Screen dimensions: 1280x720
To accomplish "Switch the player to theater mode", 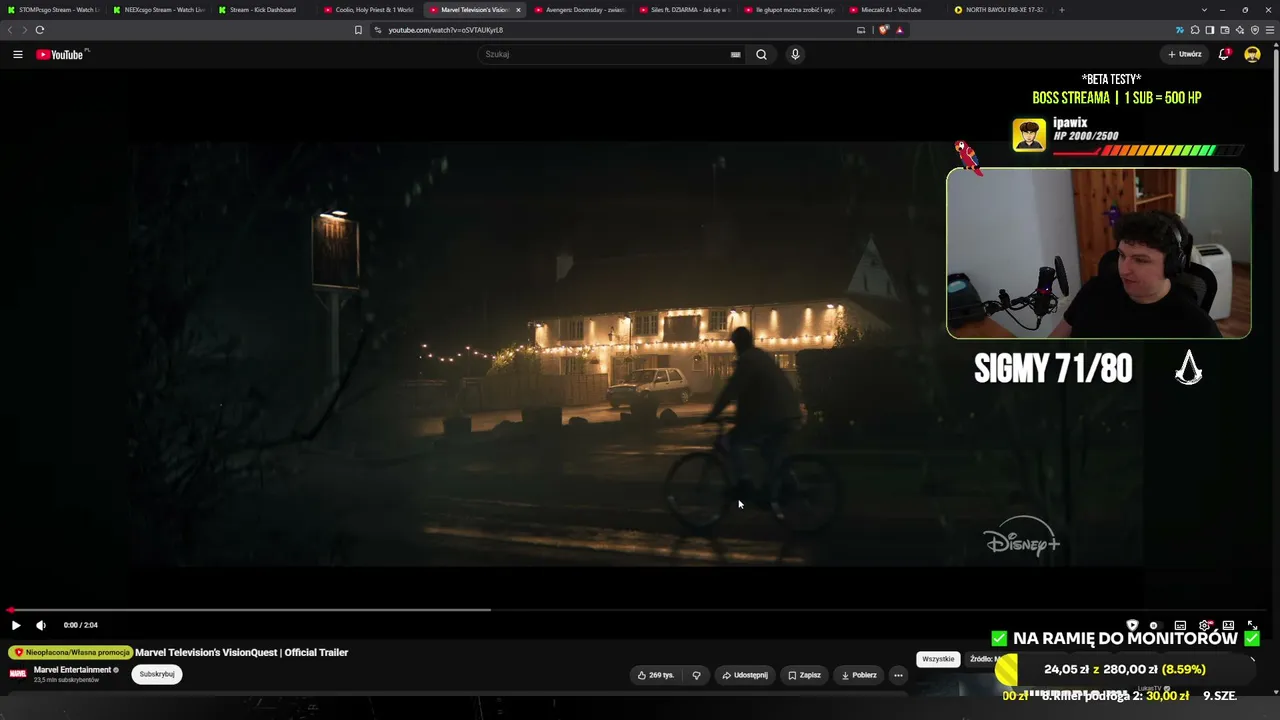I will click(x=1228, y=626).
